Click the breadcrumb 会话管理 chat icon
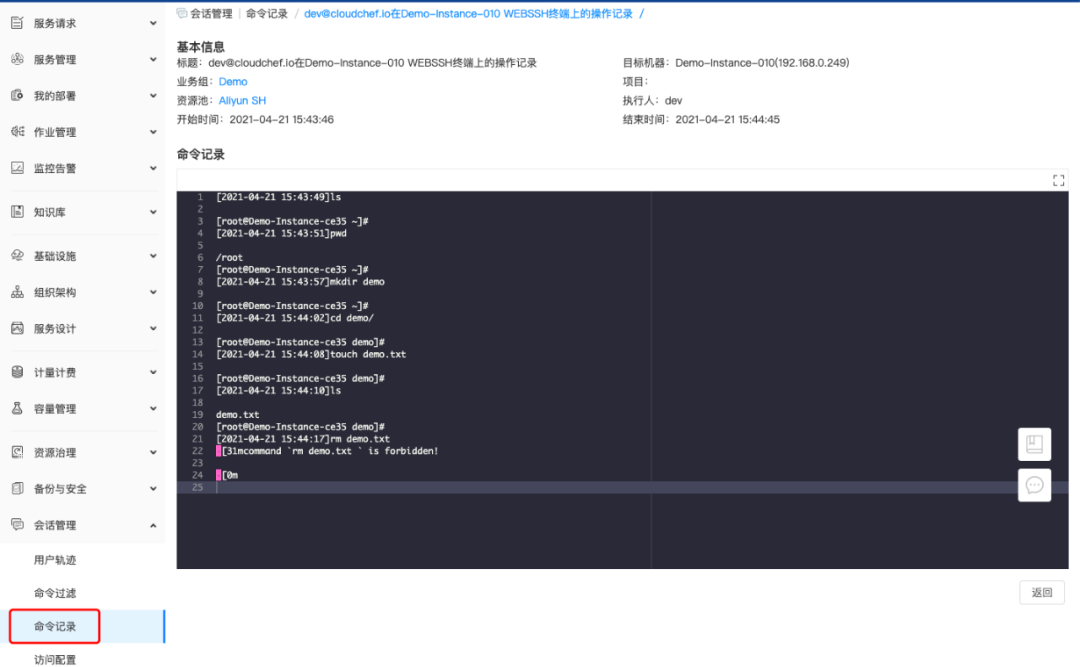 coord(182,13)
